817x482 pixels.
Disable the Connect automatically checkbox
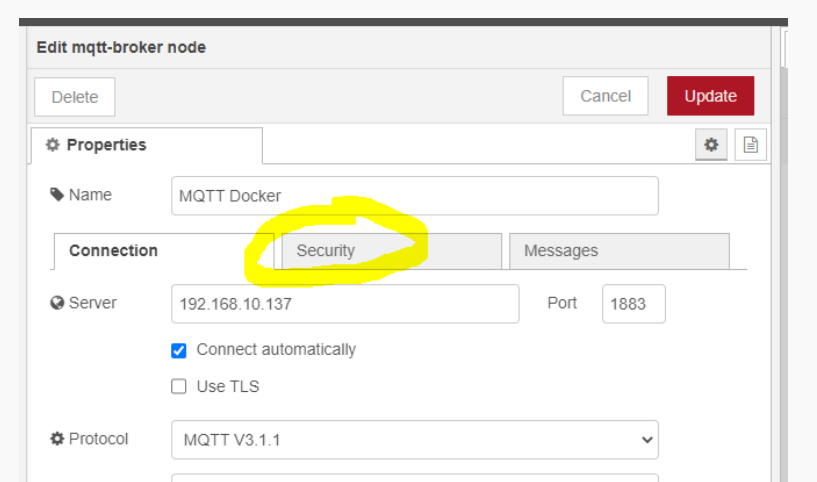pyautogui.click(x=179, y=350)
